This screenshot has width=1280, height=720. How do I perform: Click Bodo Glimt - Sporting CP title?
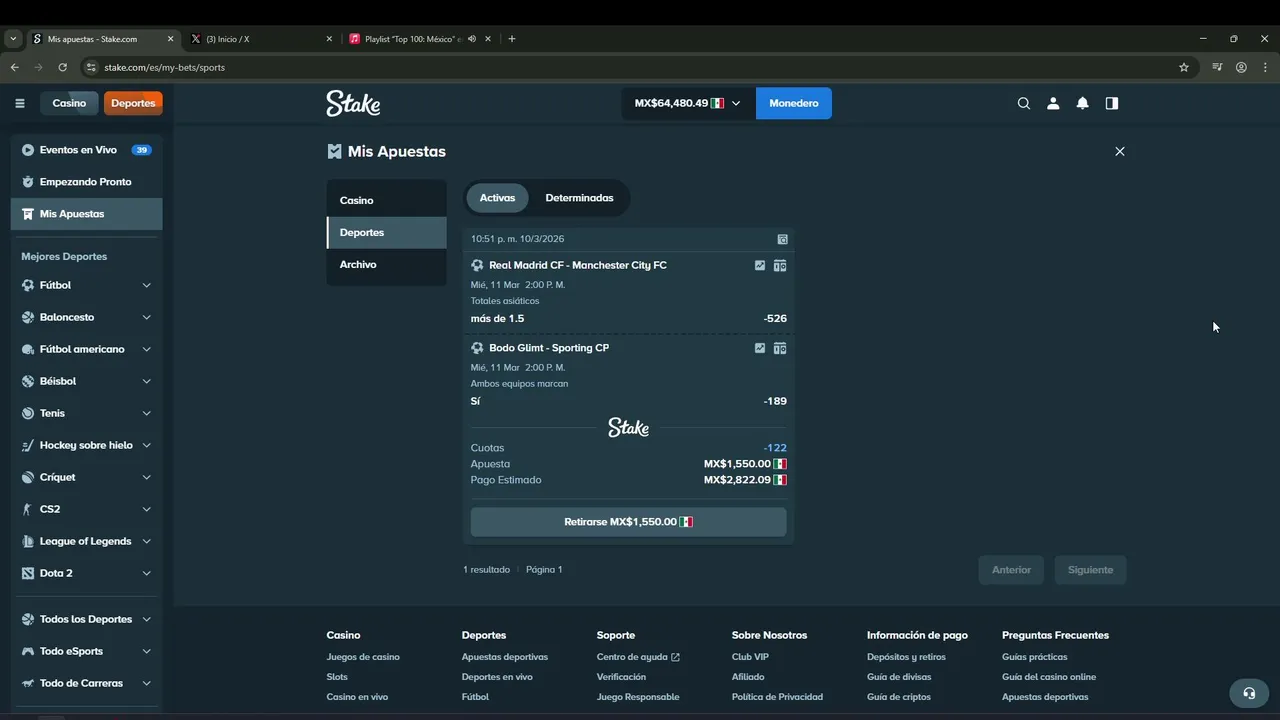click(x=549, y=348)
